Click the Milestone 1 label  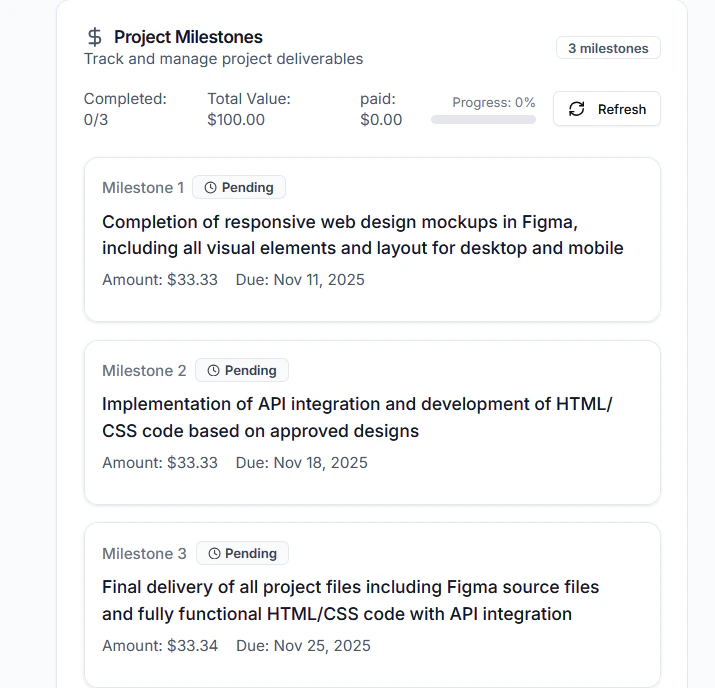pyautogui.click(x=143, y=188)
